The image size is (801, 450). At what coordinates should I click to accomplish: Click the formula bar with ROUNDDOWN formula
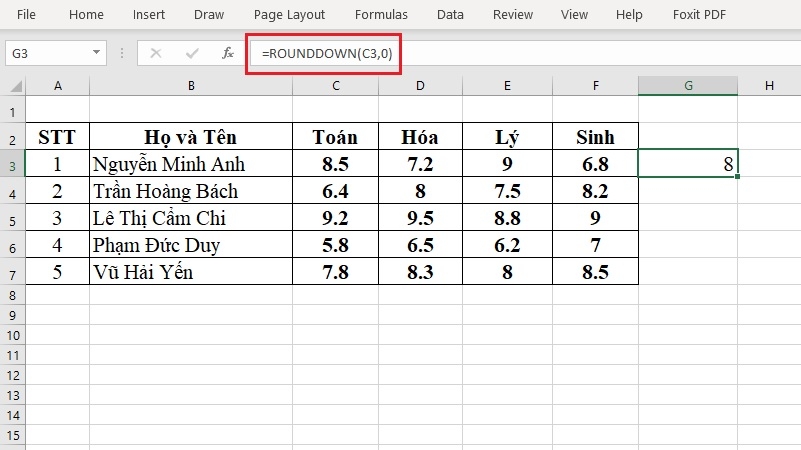[x=526, y=53]
